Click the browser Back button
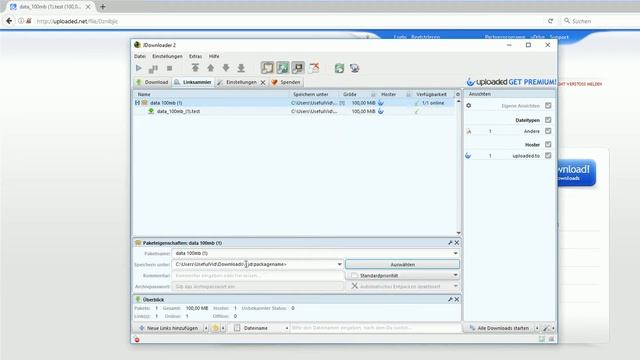Screen dimensions: 640x360 (x=9, y=21)
